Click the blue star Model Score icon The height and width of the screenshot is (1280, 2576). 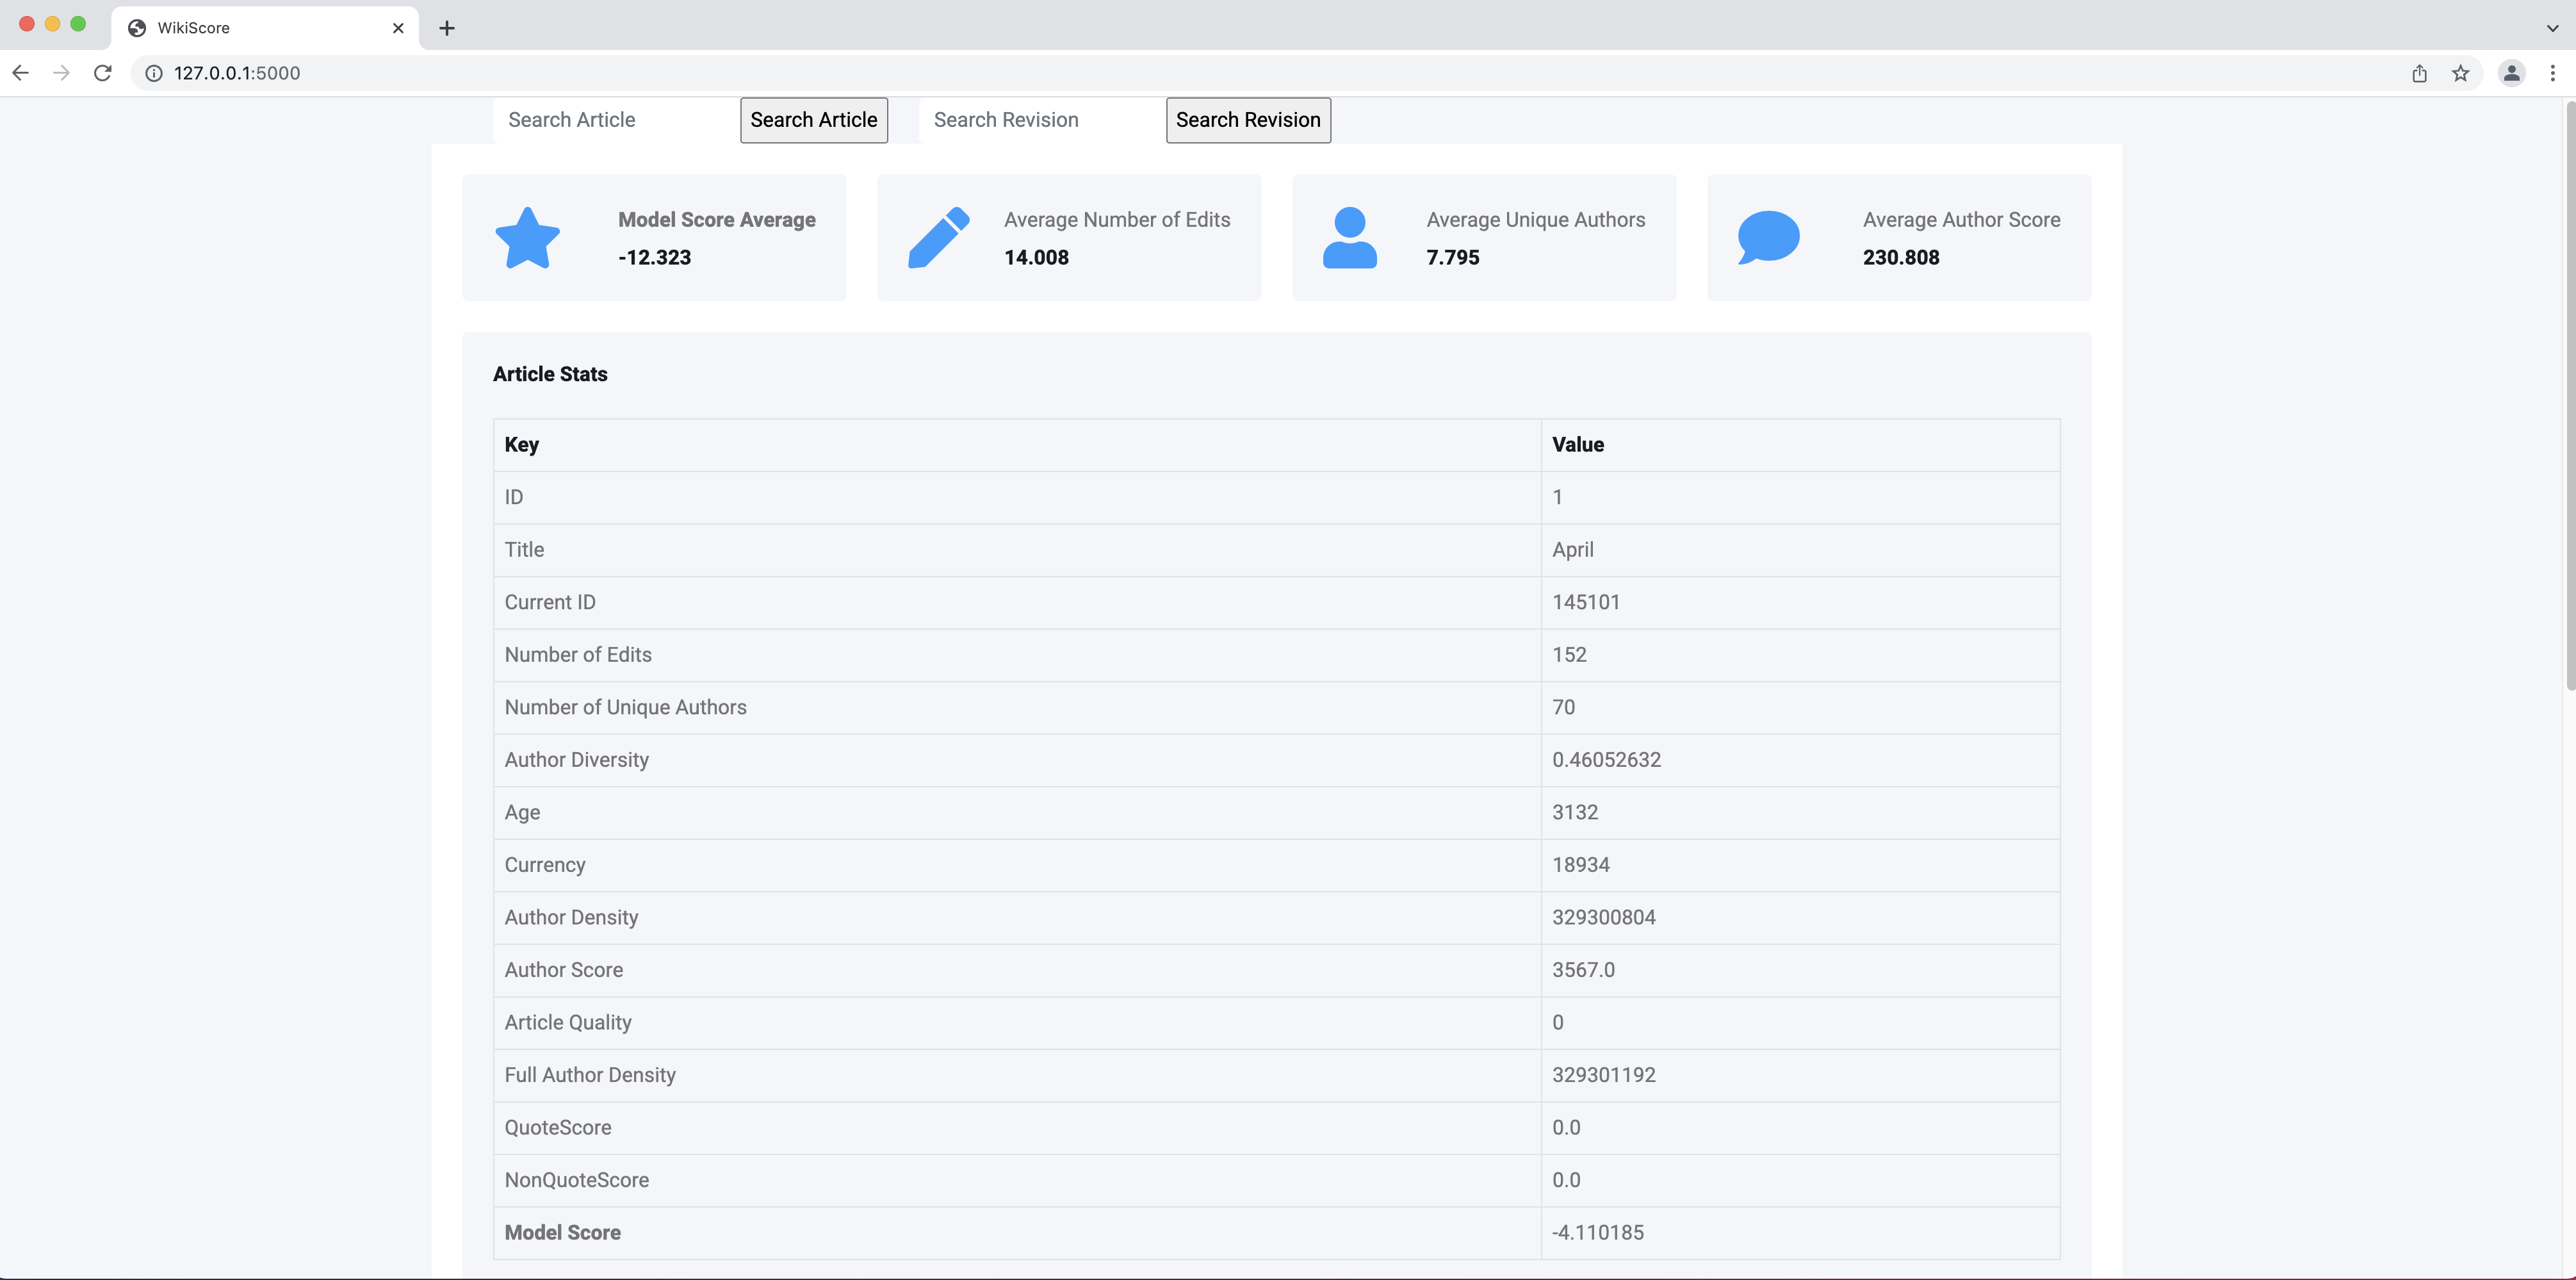click(527, 238)
